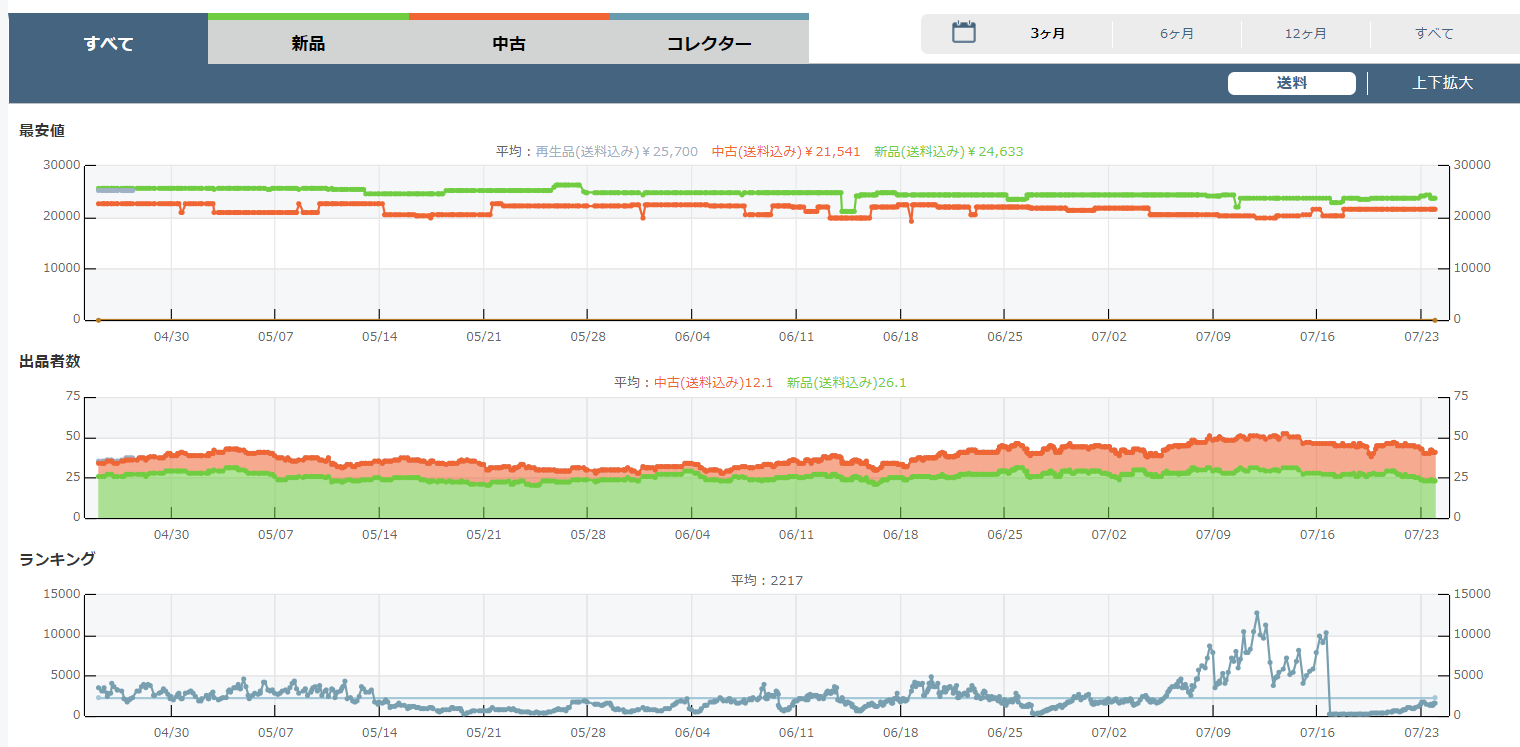Change the period to 6ヶ月
The image size is (1520, 747).
(1177, 34)
